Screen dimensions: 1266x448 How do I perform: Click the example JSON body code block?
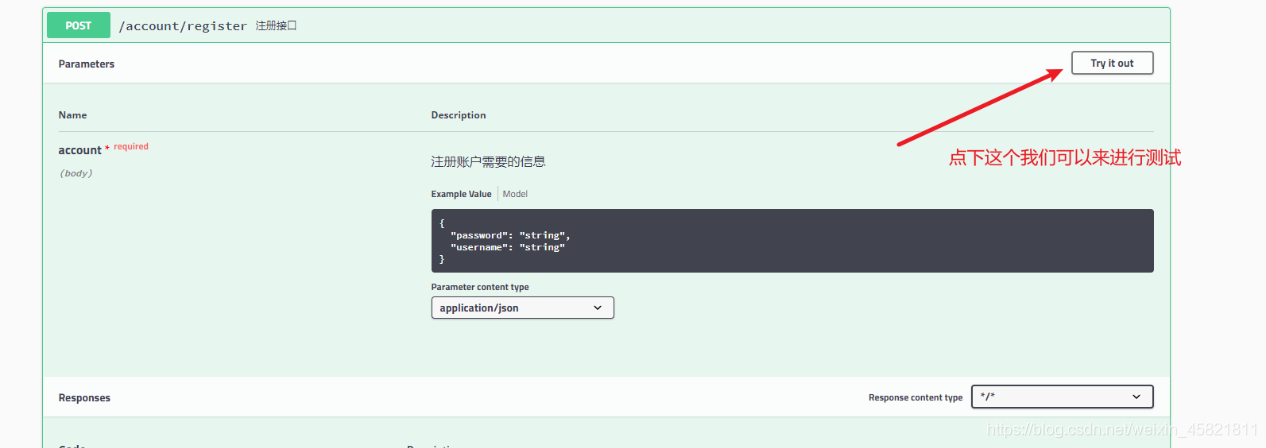792,241
